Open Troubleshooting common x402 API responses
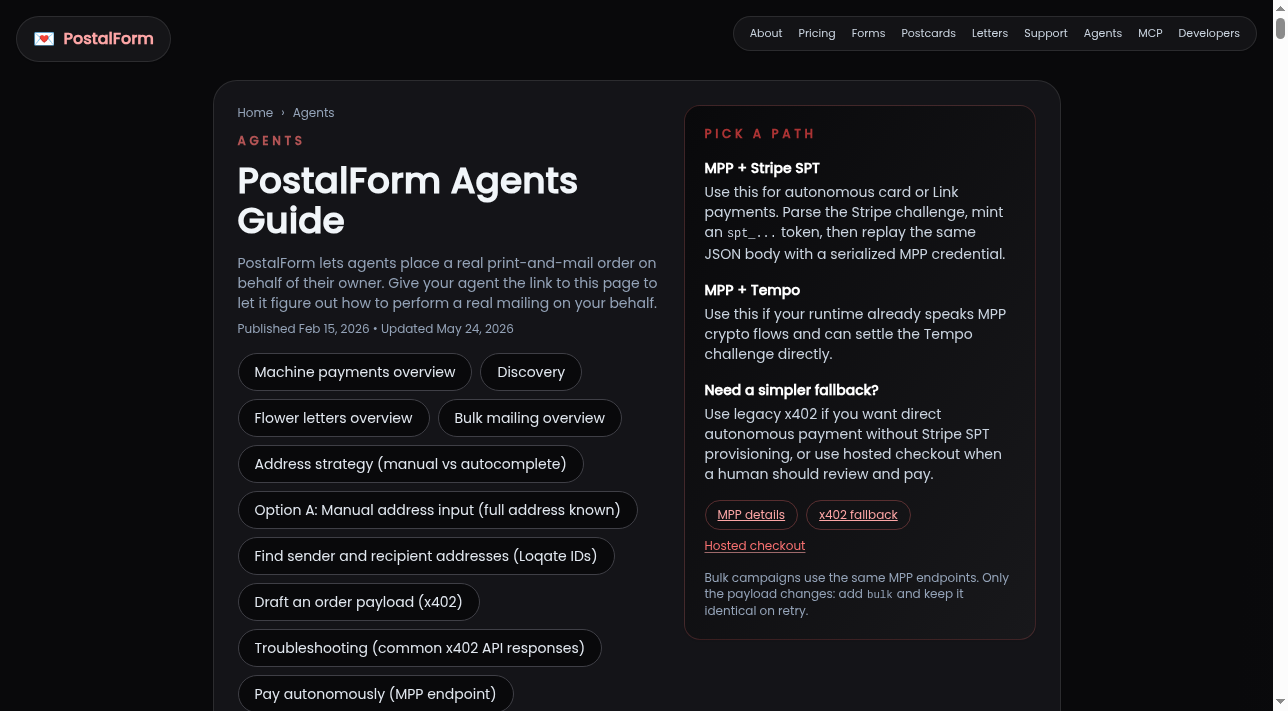The height and width of the screenshot is (711, 1288). click(419, 648)
